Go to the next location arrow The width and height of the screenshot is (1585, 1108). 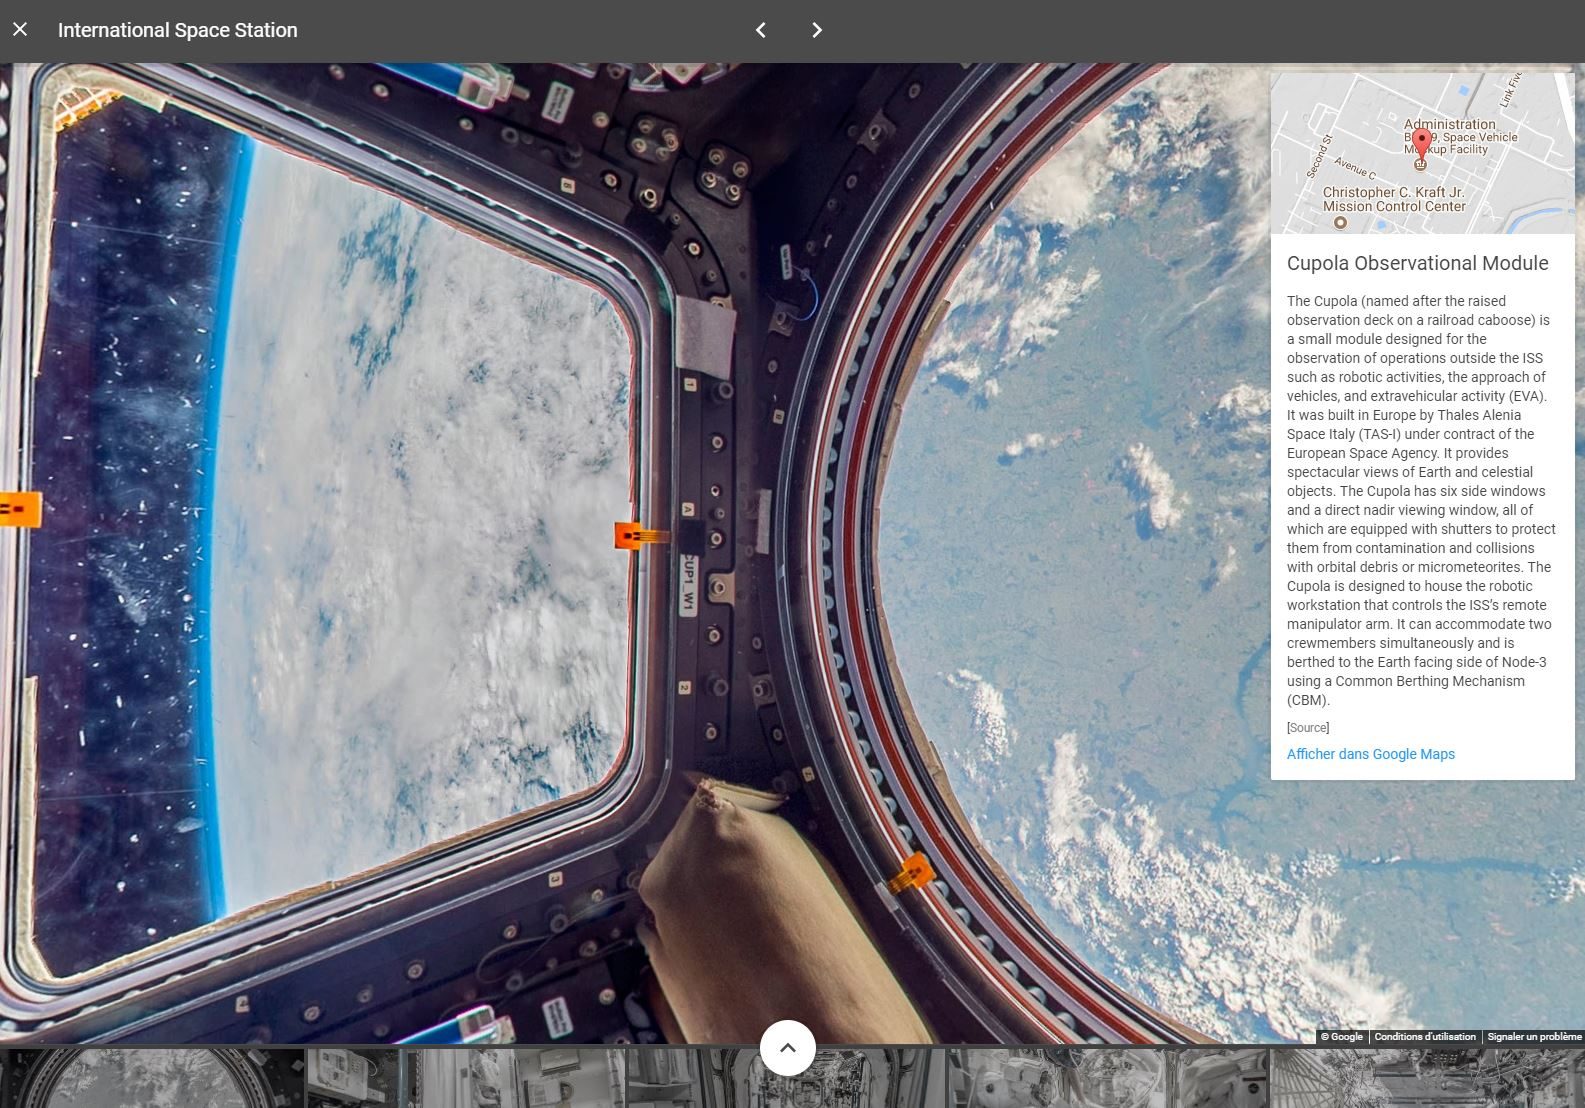tap(817, 30)
